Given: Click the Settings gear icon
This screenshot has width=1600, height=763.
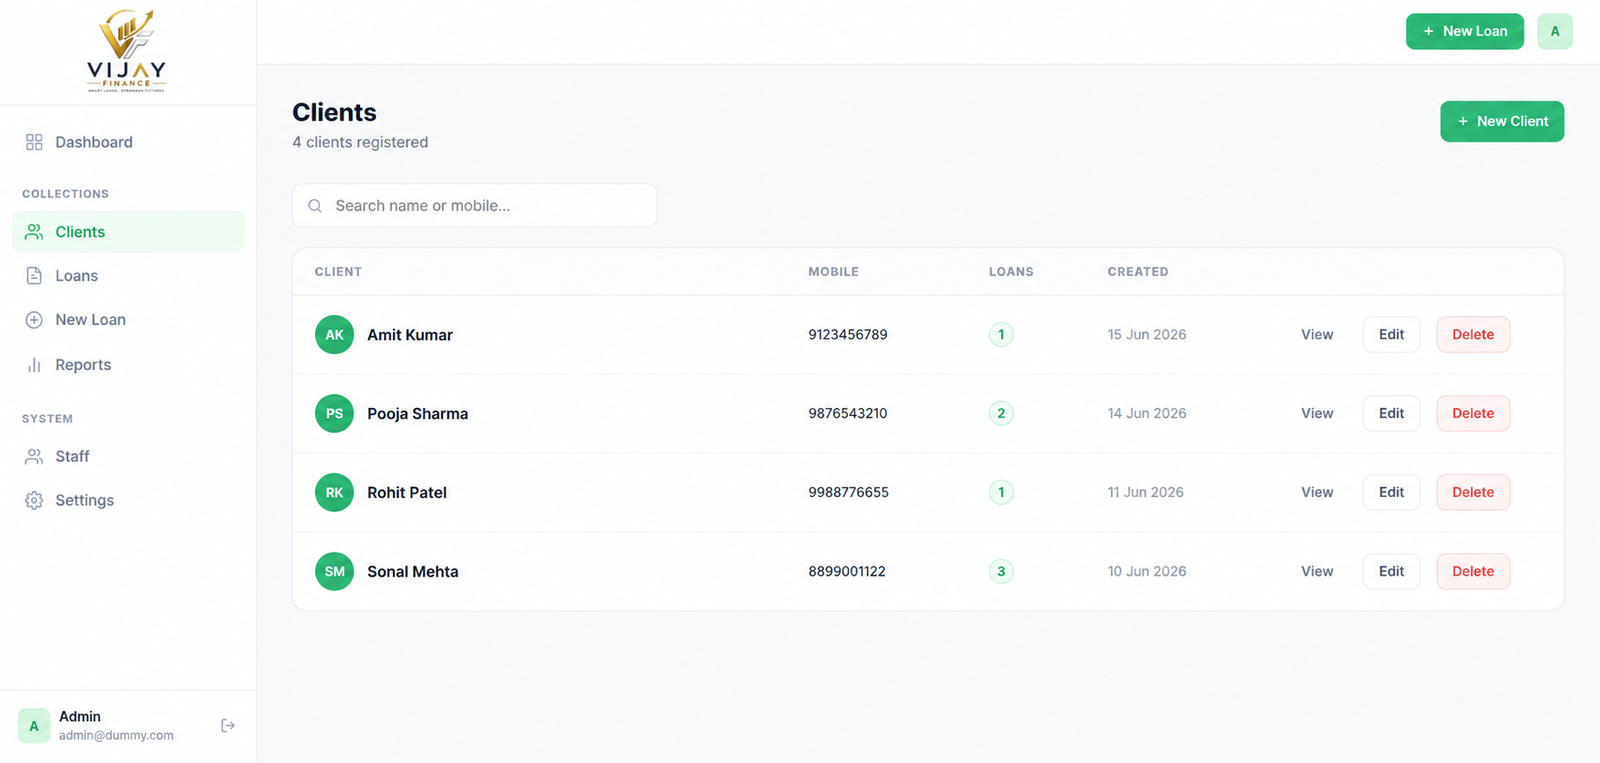Looking at the screenshot, I should [x=34, y=500].
